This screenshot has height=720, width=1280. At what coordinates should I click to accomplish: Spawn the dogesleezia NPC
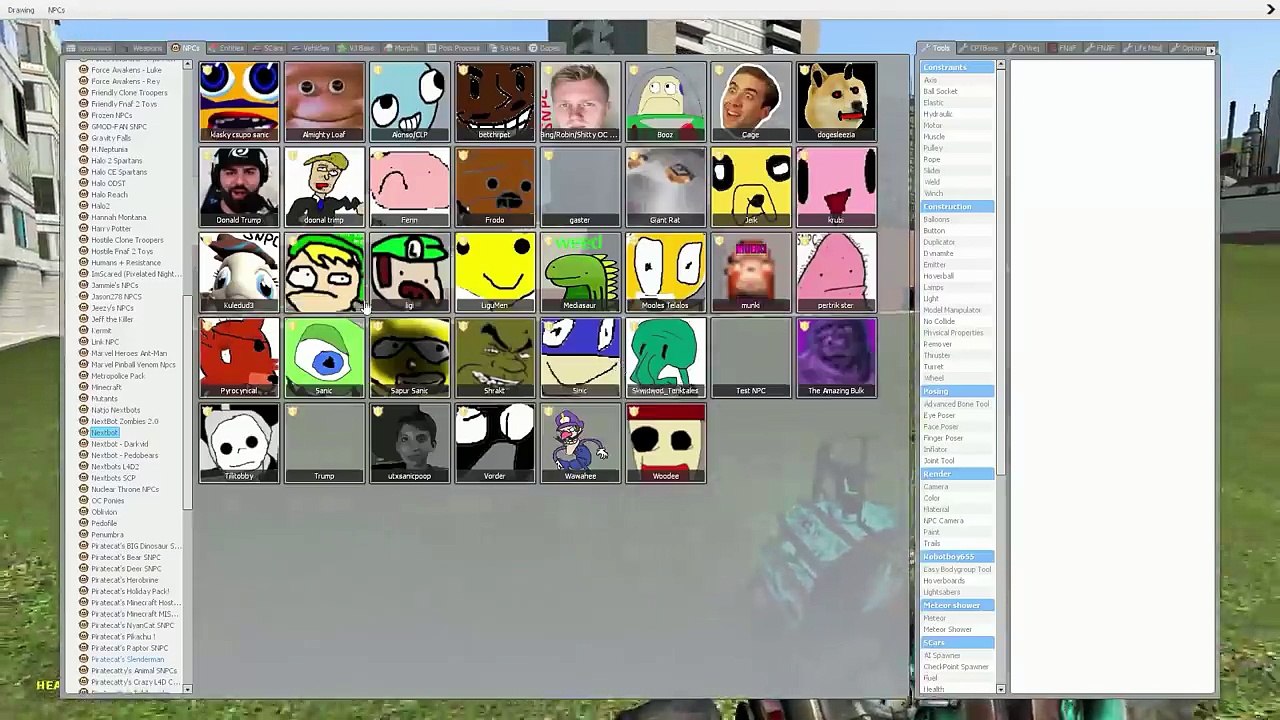837,101
